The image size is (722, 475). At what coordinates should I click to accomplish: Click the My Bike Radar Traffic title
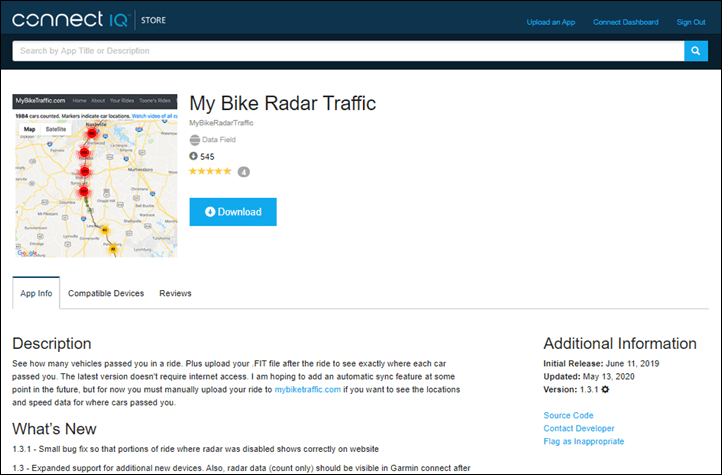(x=283, y=103)
